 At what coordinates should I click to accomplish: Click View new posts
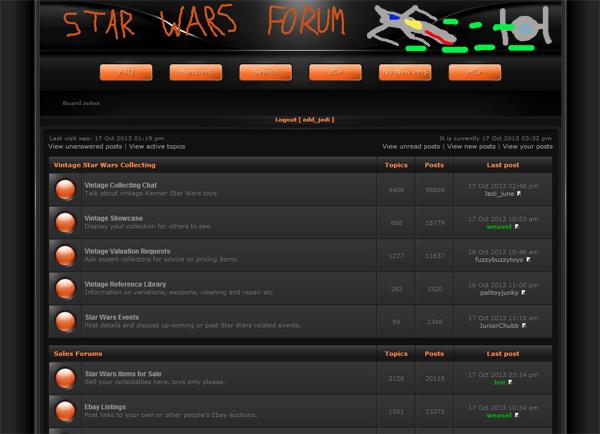(x=471, y=147)
